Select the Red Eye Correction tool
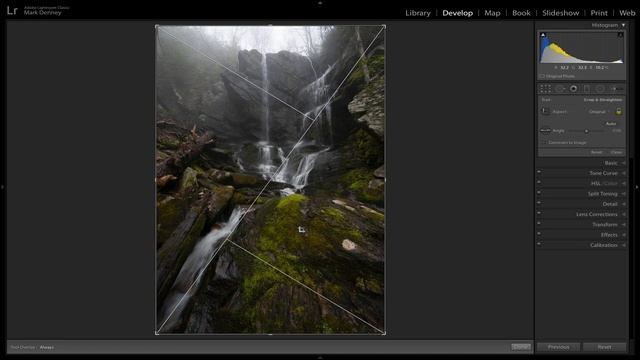The height and width of the screenshot is (360, 640). point(573,89)
